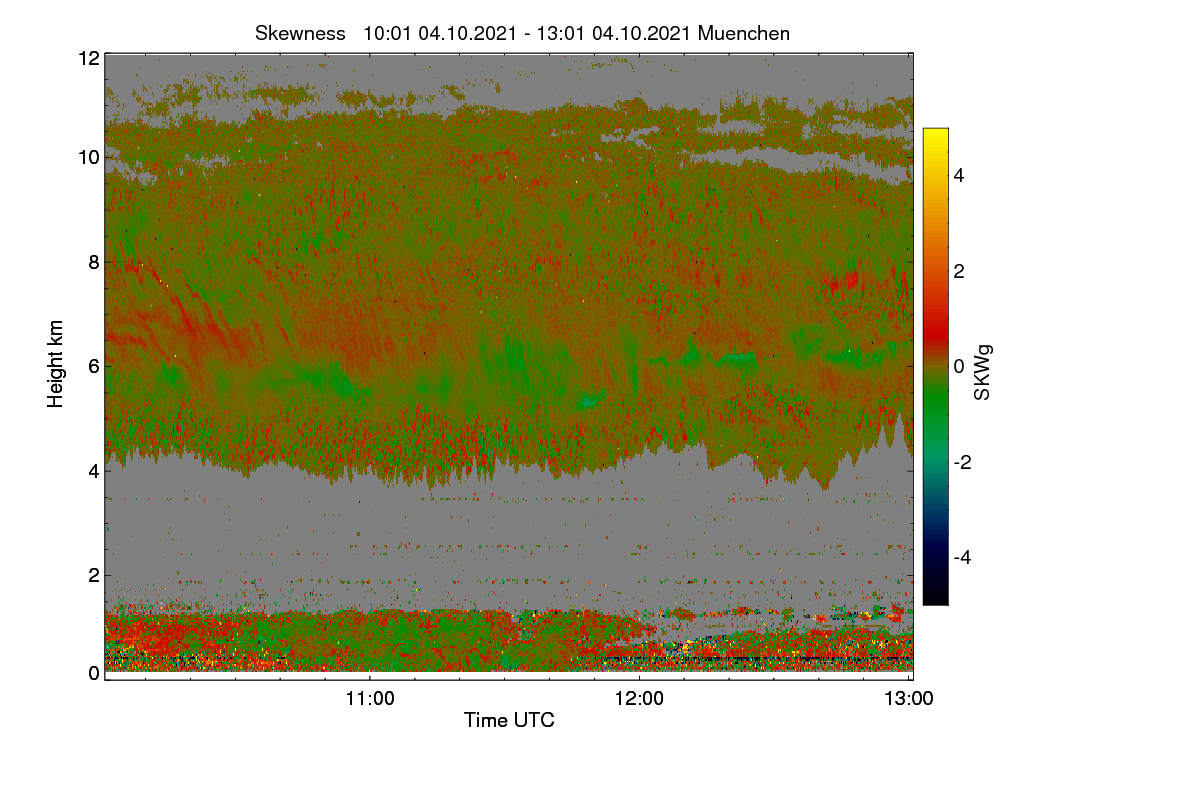Click the height axis label 12
The width and height of the screenshot is (1200, 800).
[88, 59]
